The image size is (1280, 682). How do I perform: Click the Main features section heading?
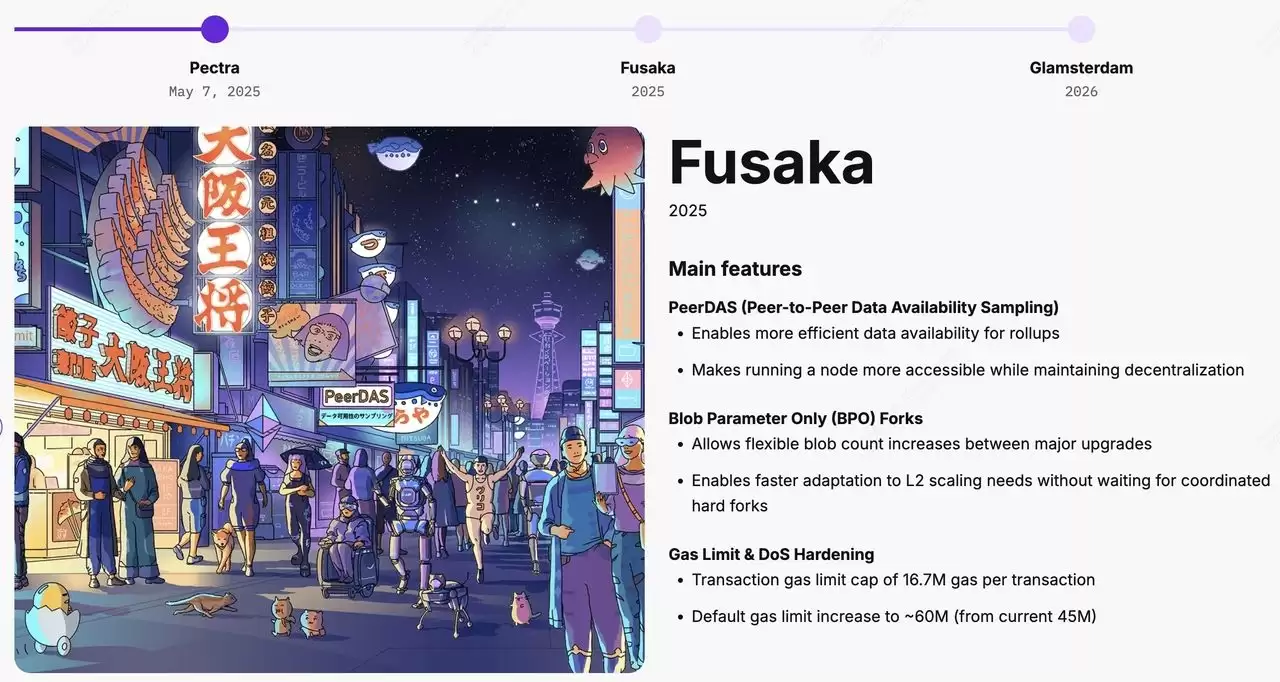tap(735, 268)
